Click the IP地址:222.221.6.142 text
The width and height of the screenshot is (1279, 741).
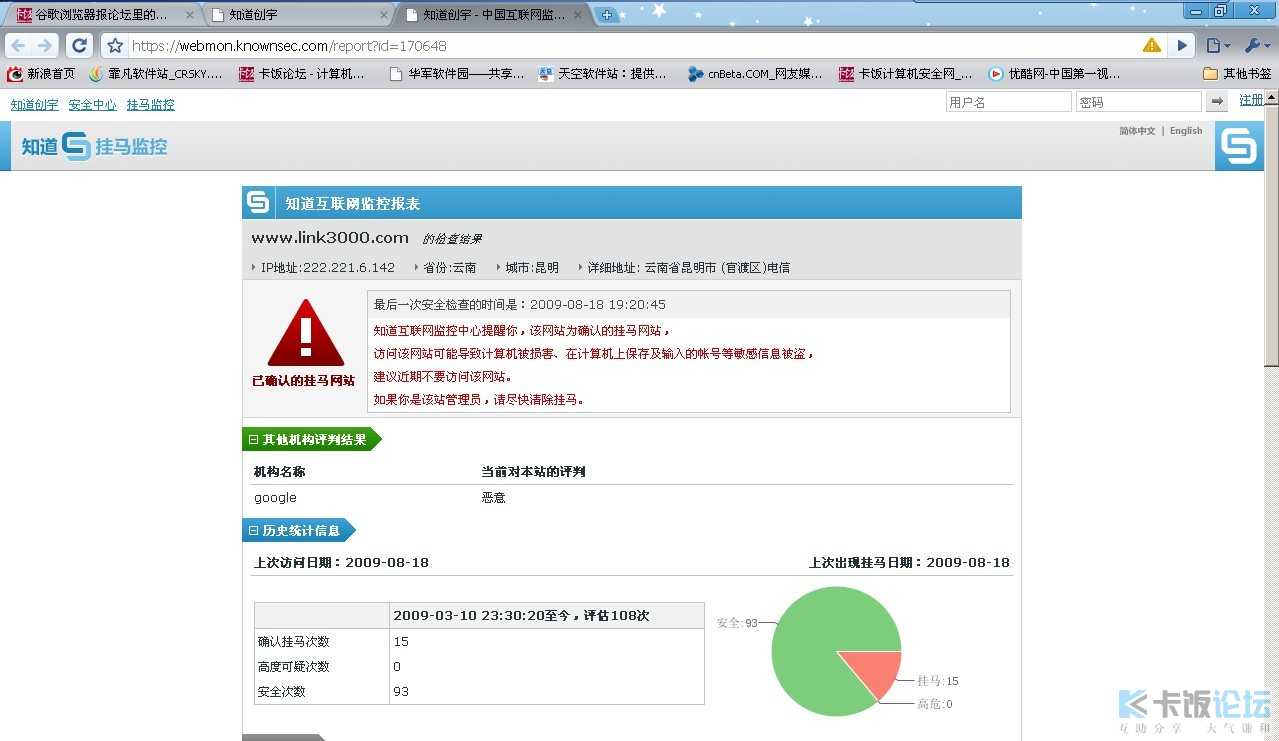tap(327, 268)
